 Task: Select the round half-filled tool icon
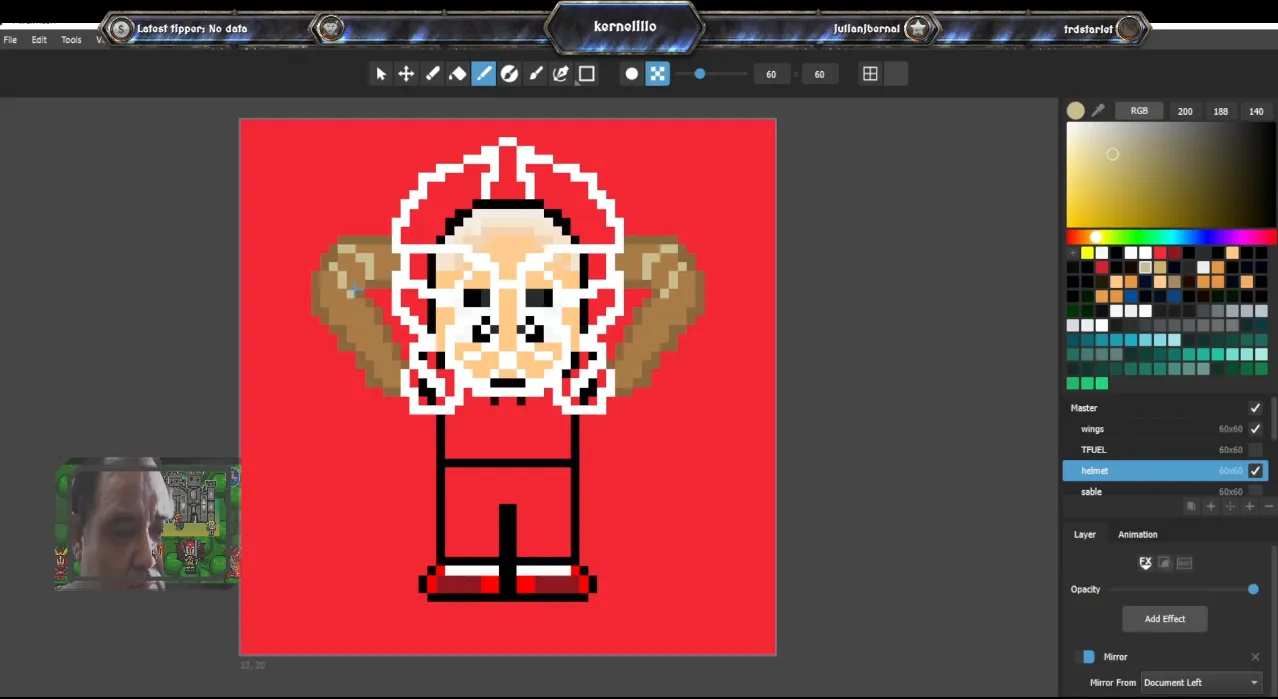tap(509, 74)
